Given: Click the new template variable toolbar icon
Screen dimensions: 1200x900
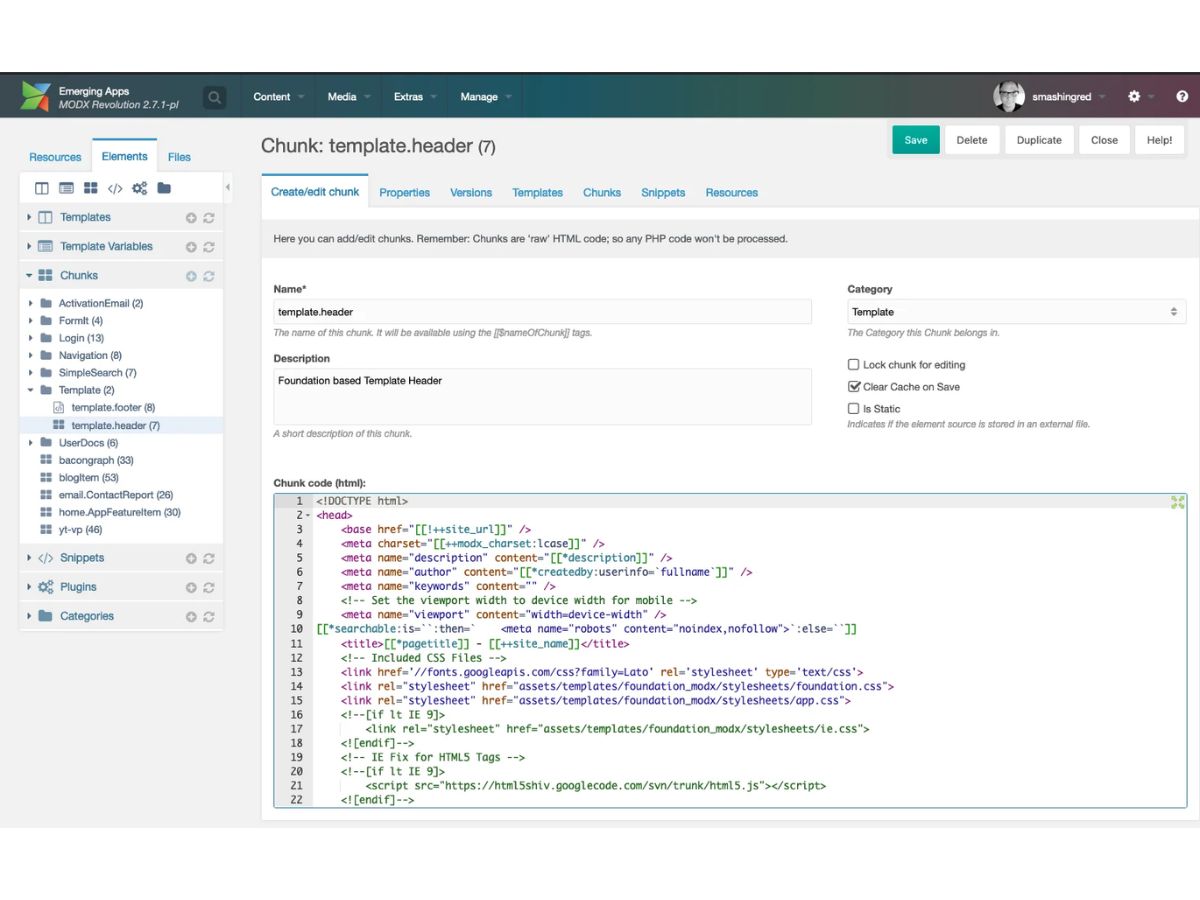Looking at the screenshot, I should pyautogui.click(x=66, y=188).
